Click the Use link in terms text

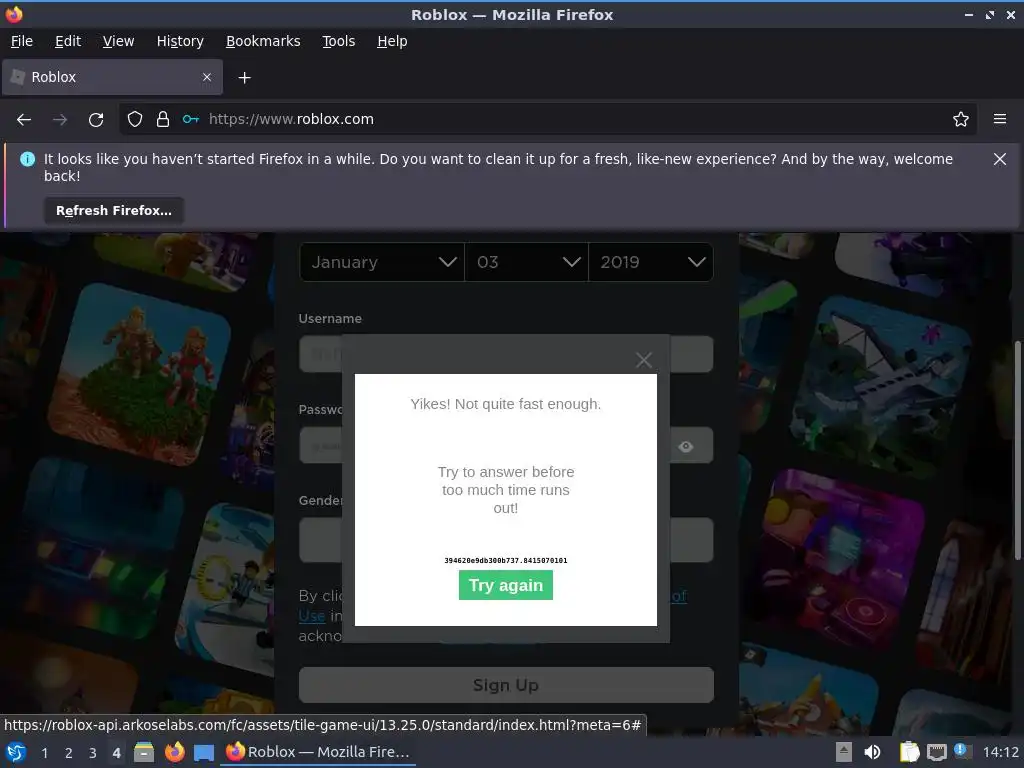[312, 616]
